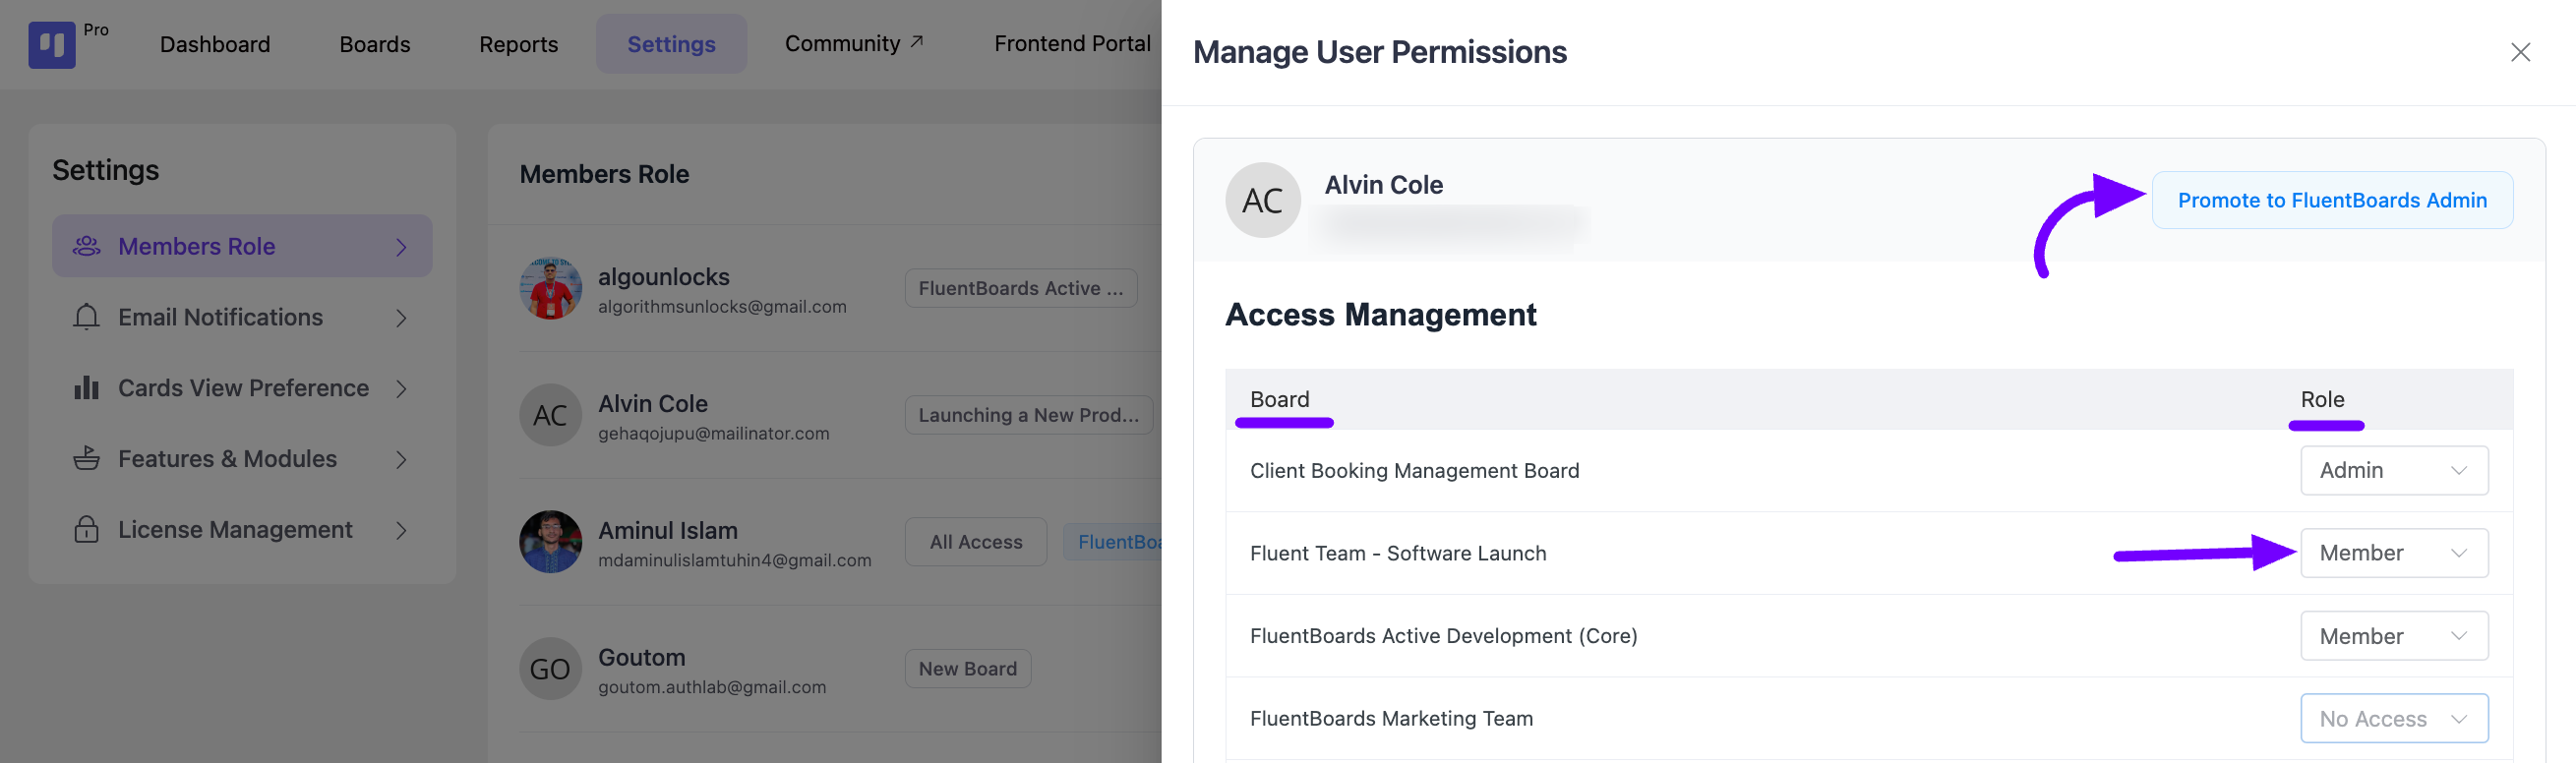Screen dimensions: 2576x763
Task: Click Aminul Islam member name
Action: (668, 530)
